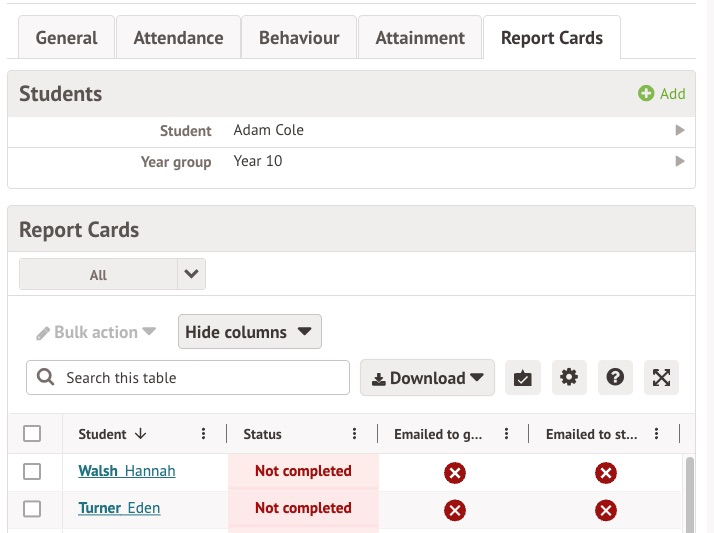Click the table vertical scrollbar

[x=689, y=490]
